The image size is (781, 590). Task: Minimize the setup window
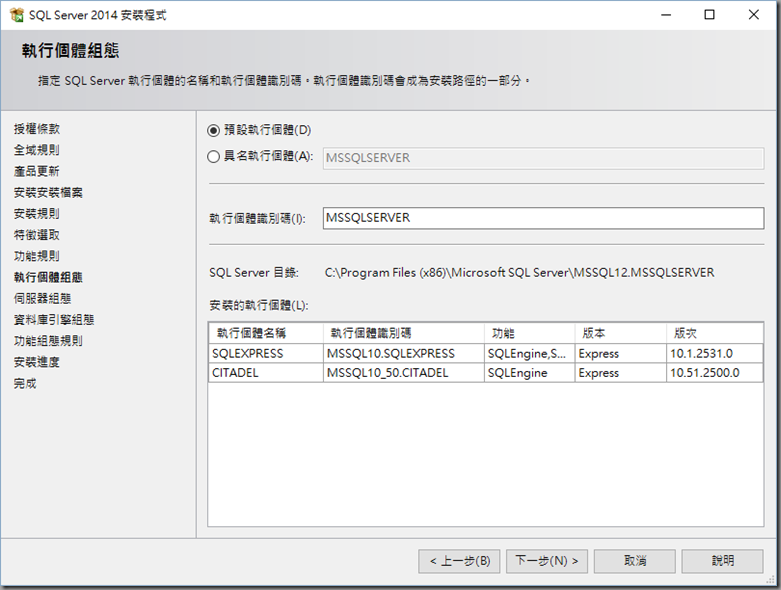tap(666, 15)
